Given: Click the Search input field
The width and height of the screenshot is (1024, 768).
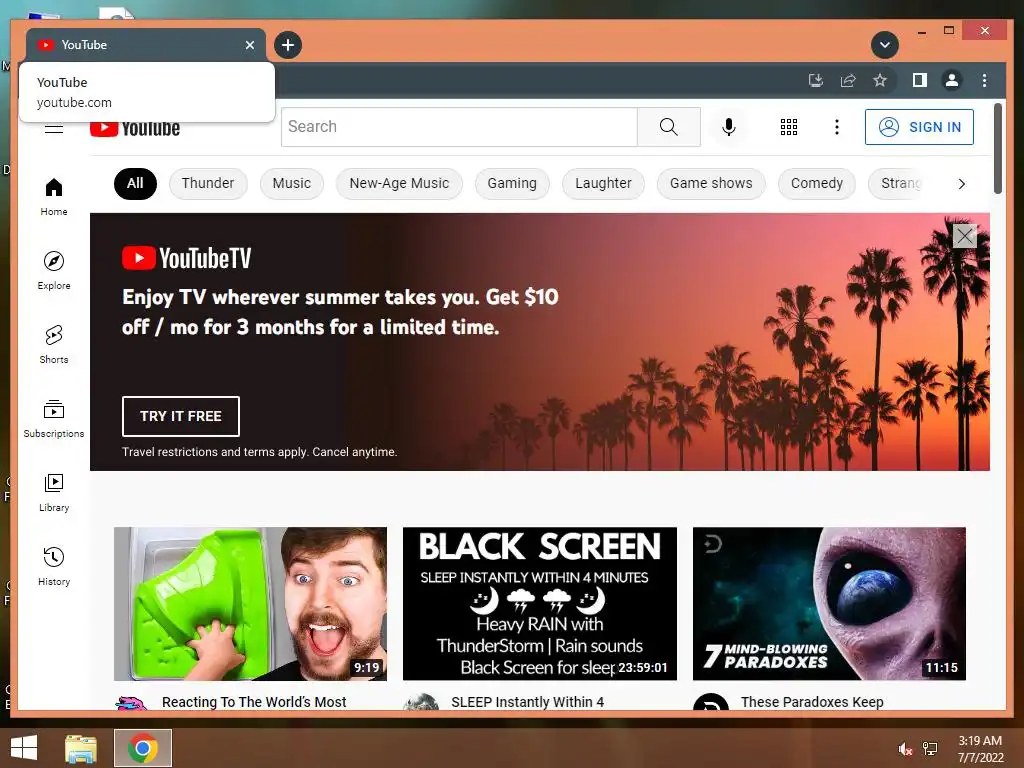Looking at the screenshot, I should pyautogui.click(x=459, y=127).
